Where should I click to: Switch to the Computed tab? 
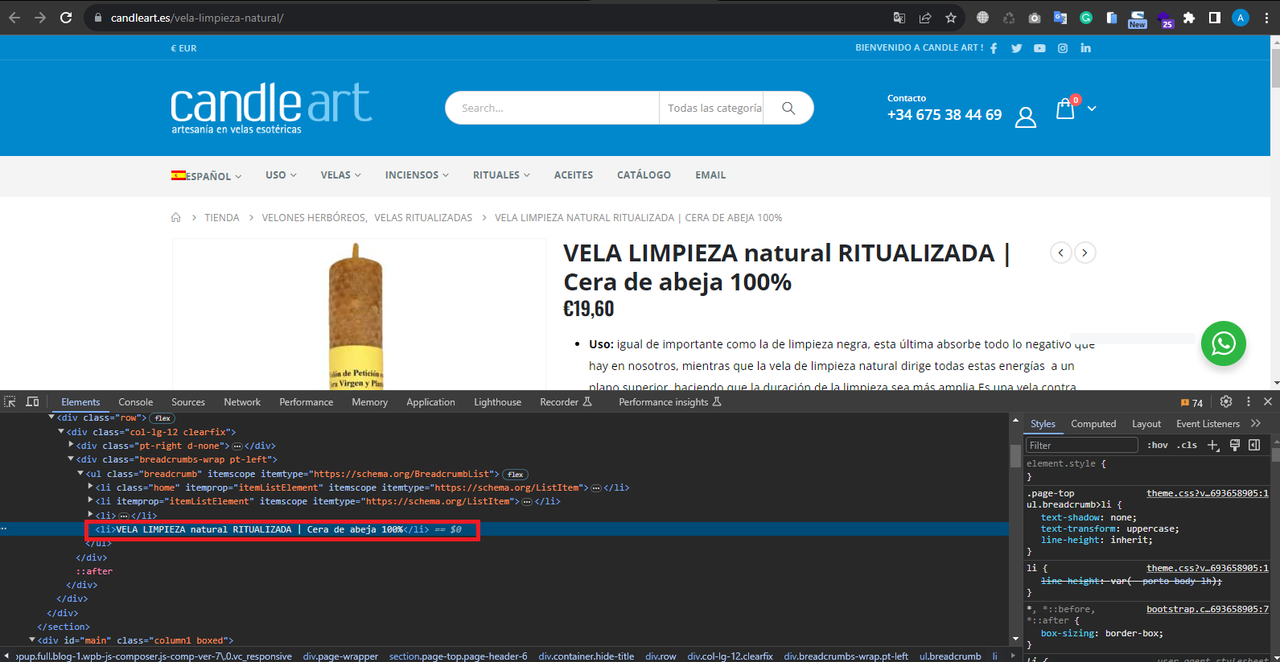coord(1093,424)
